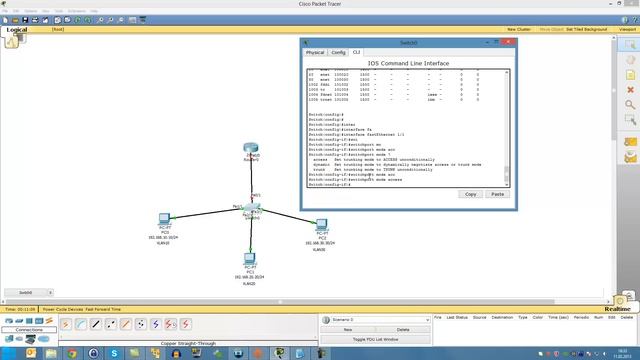Image resolution: width=640 pixels, height=360 pixels.
Task: Select the Custom Made Devices laptop category
Action: [x=31, y=339]
